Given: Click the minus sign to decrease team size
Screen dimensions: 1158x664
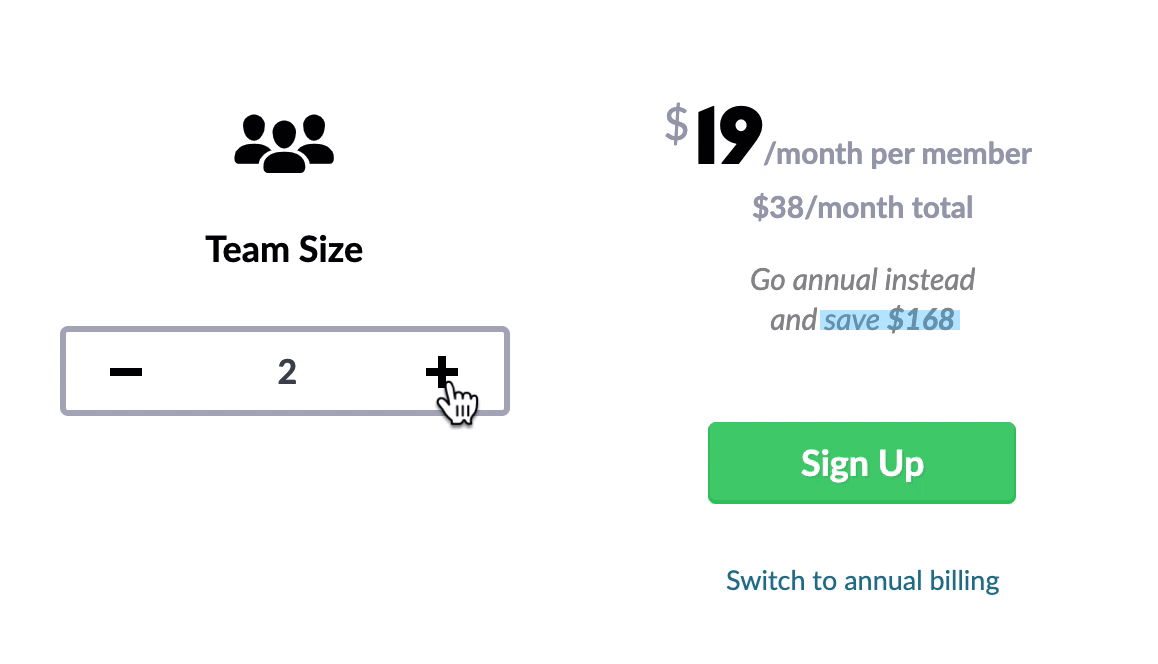Looking at the screenshot, I should (x=126, y=371).
